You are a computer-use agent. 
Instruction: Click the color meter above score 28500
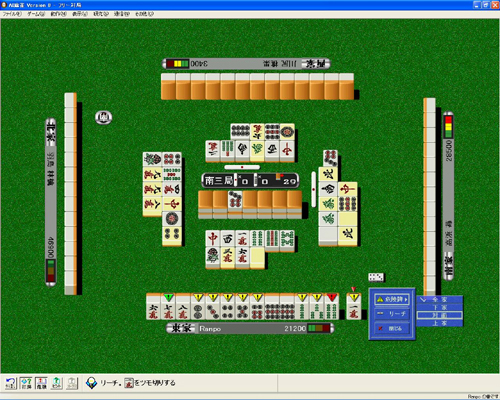pos(449,127)
